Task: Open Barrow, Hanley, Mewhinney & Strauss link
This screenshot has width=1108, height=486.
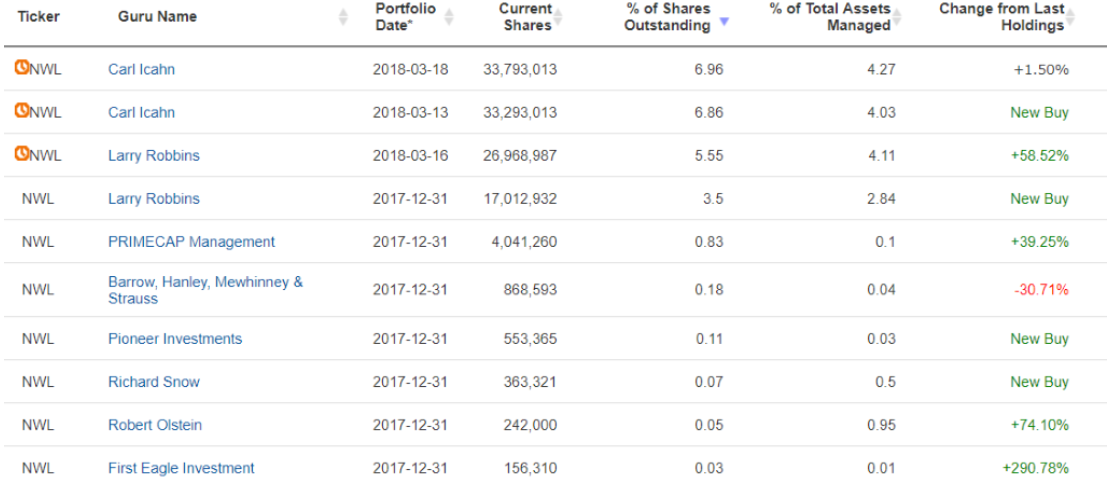Action: [x=206, y=290]
